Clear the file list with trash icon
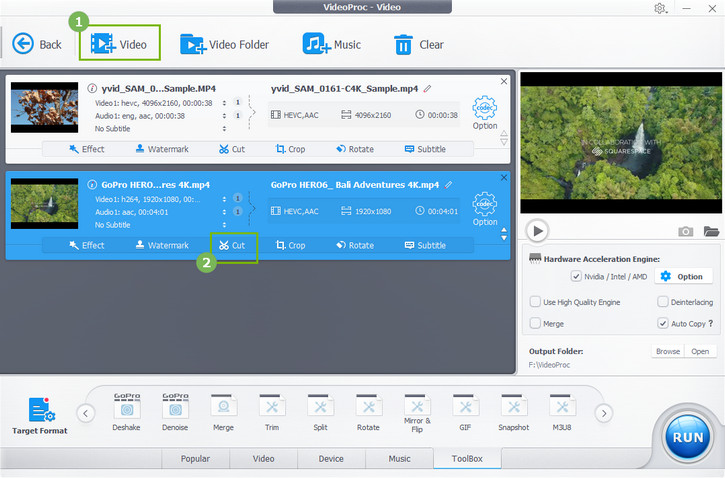The image size is (725, 478). coord(418,44)
